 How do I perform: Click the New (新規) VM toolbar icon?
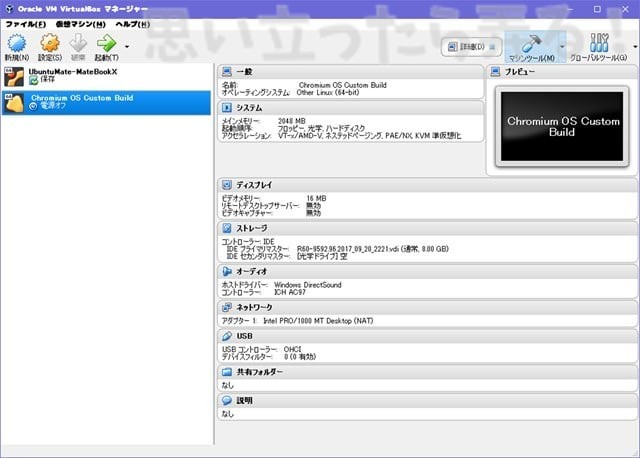17,43
